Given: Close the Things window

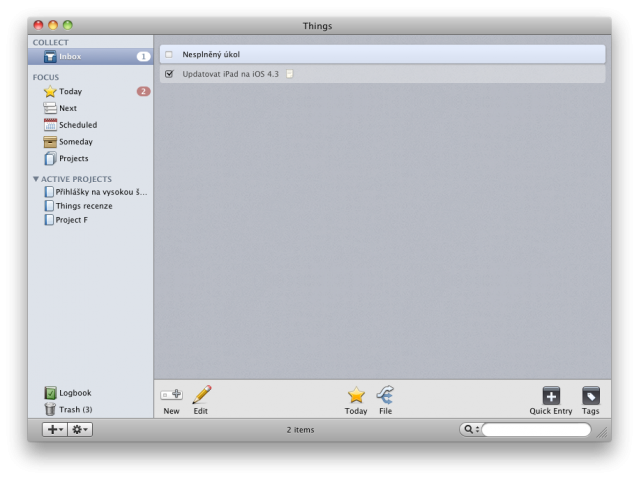Looking at the screenshot, I should [38, 25].
